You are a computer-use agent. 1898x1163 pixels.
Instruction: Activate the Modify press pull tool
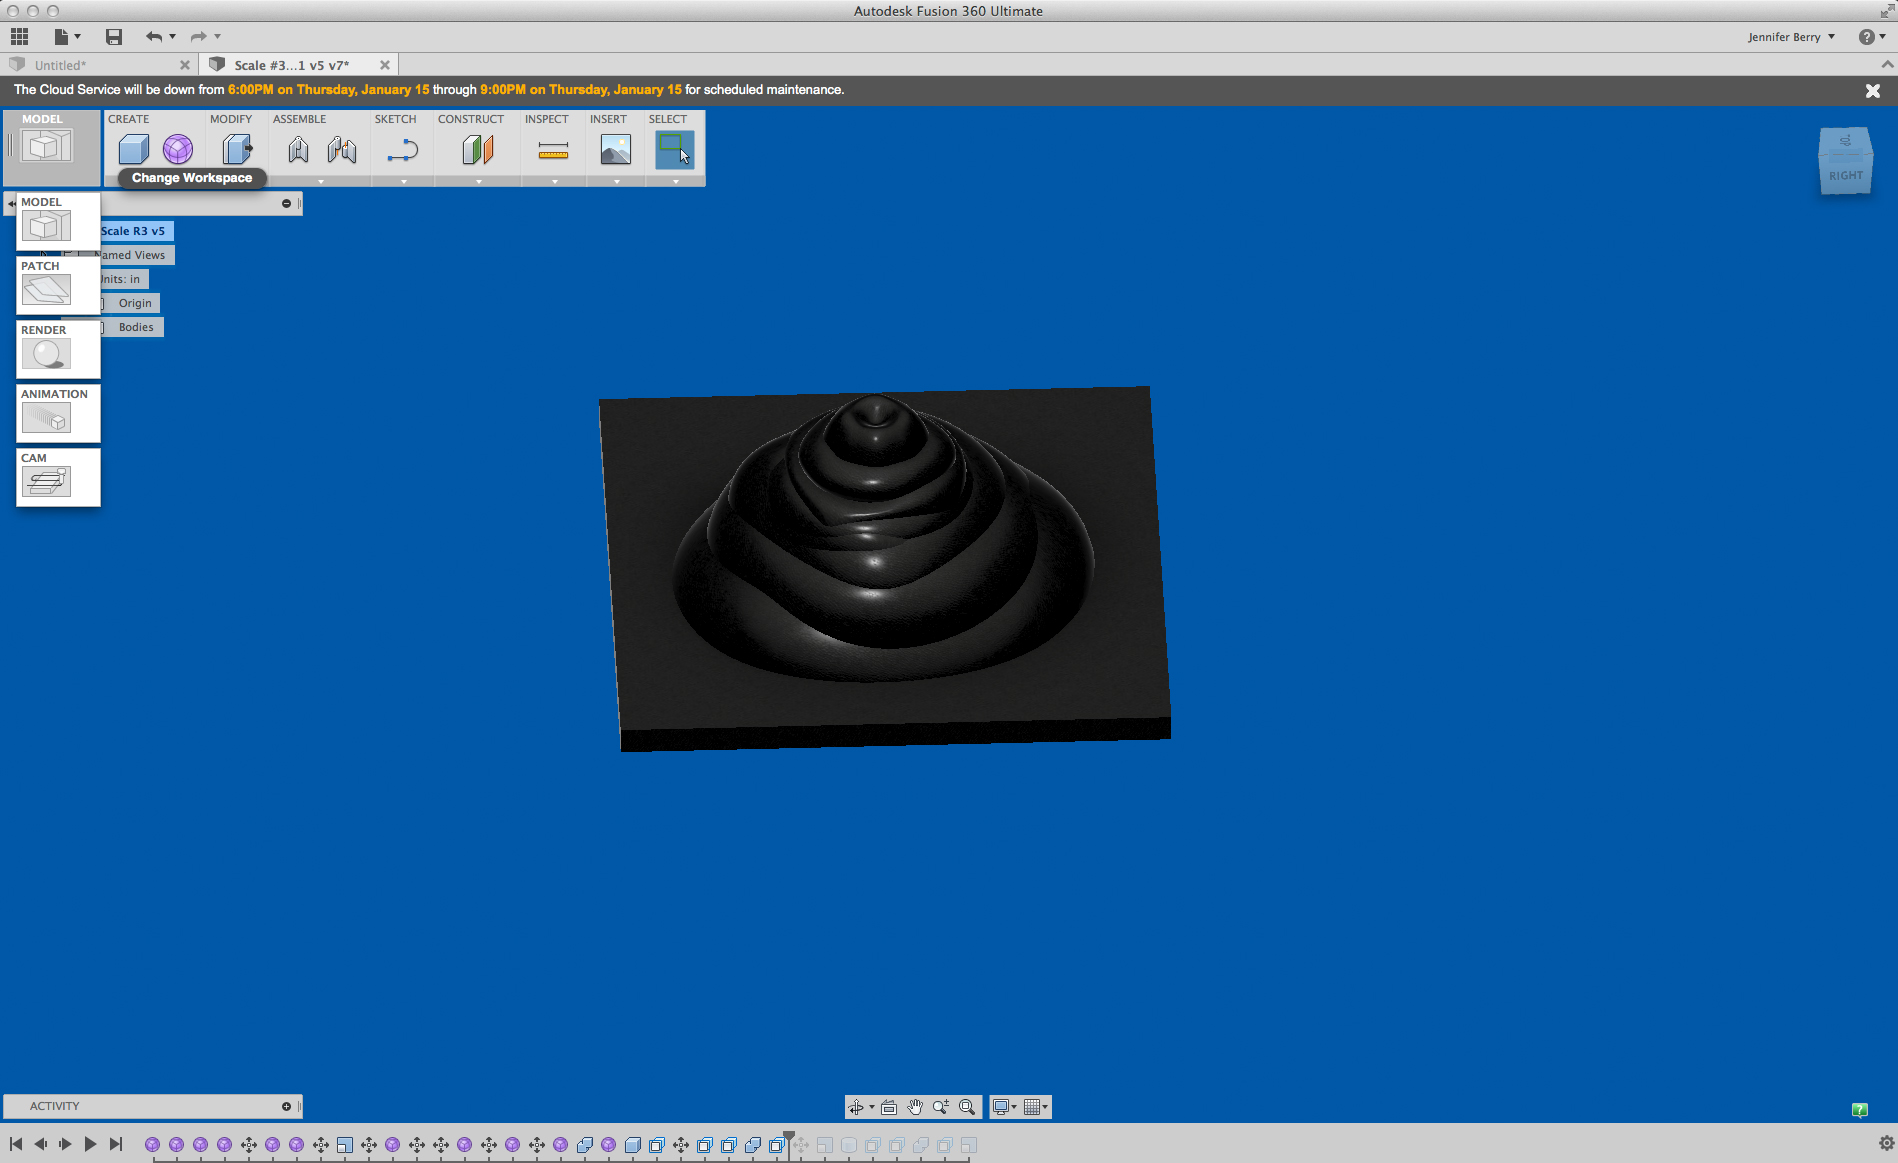(x=238, y=150)
